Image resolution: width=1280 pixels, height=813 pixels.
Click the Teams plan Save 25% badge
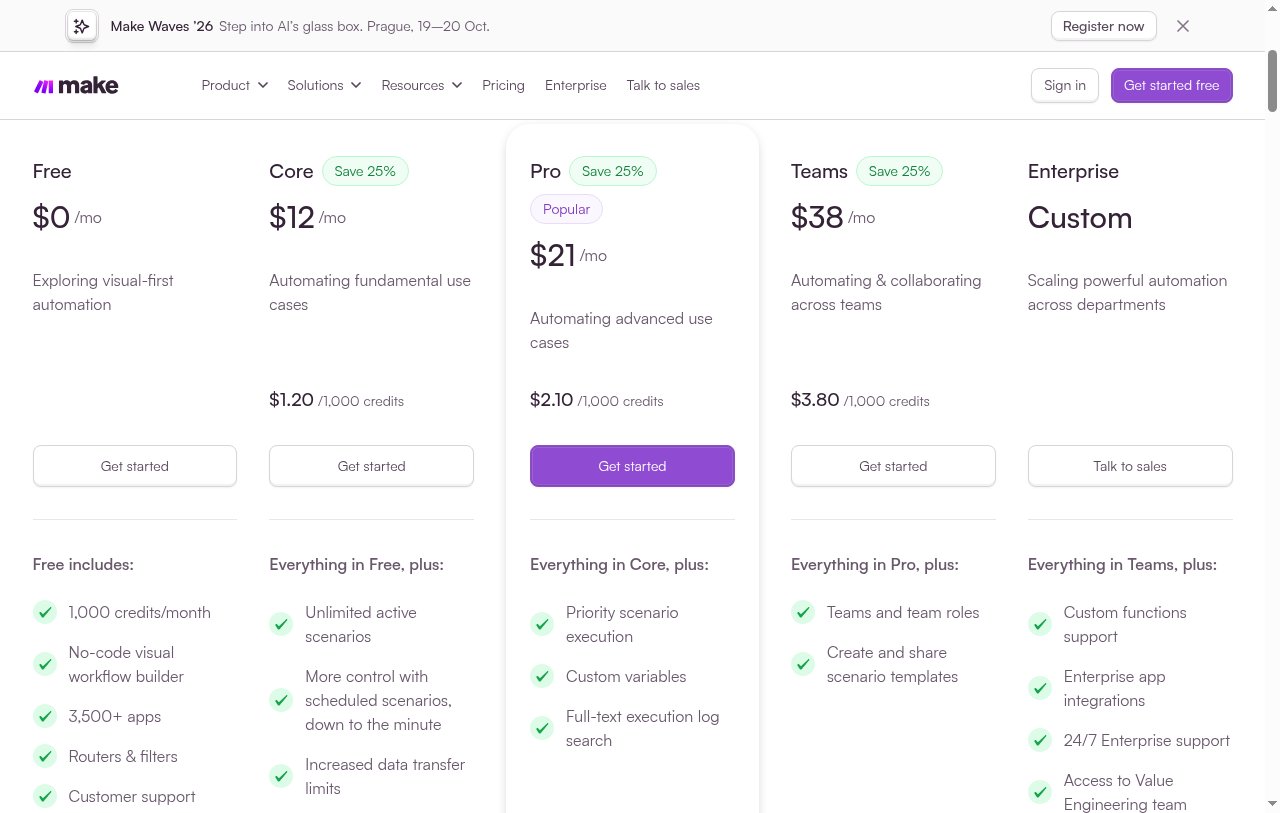(899, 171)
